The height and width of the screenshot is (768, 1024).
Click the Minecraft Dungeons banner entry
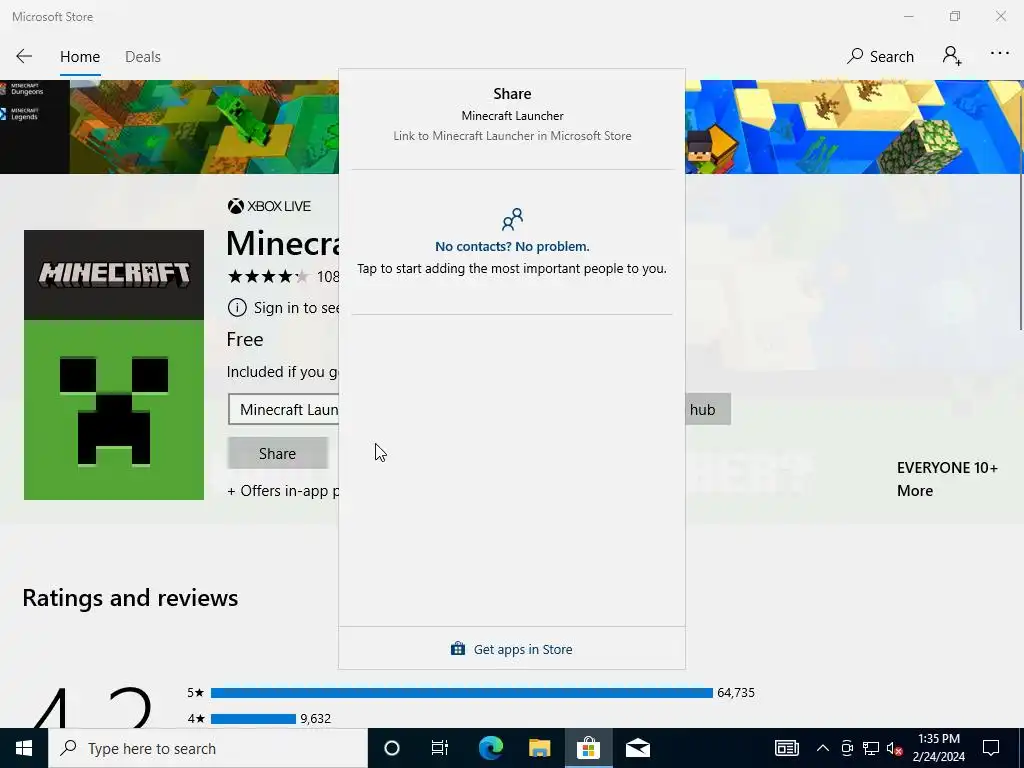coord(23,89)
